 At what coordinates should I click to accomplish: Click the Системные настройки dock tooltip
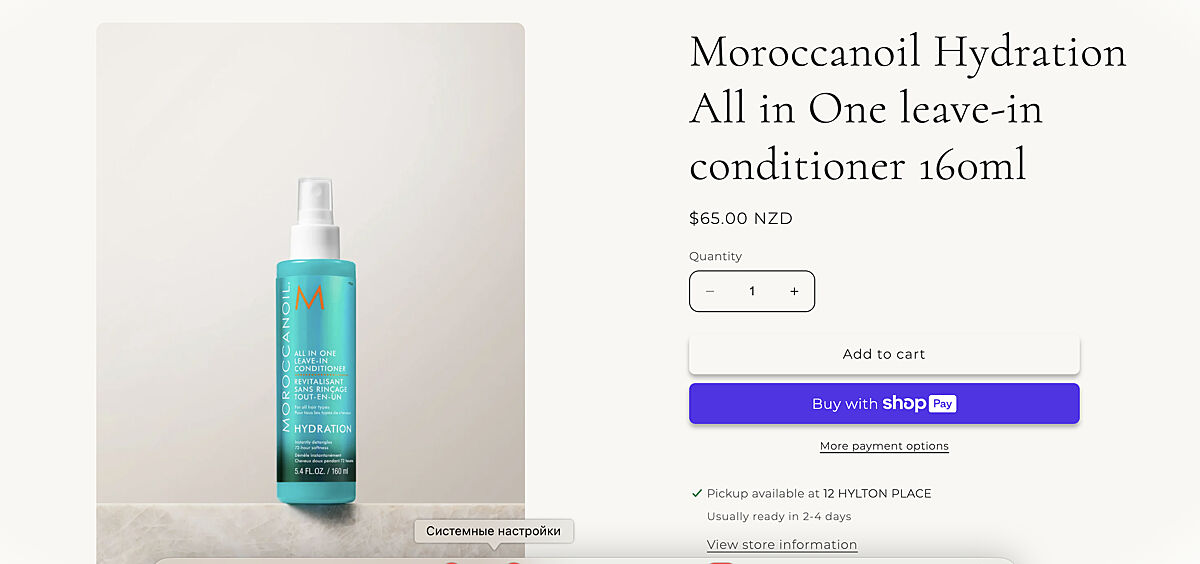click(x=494, y=531)
